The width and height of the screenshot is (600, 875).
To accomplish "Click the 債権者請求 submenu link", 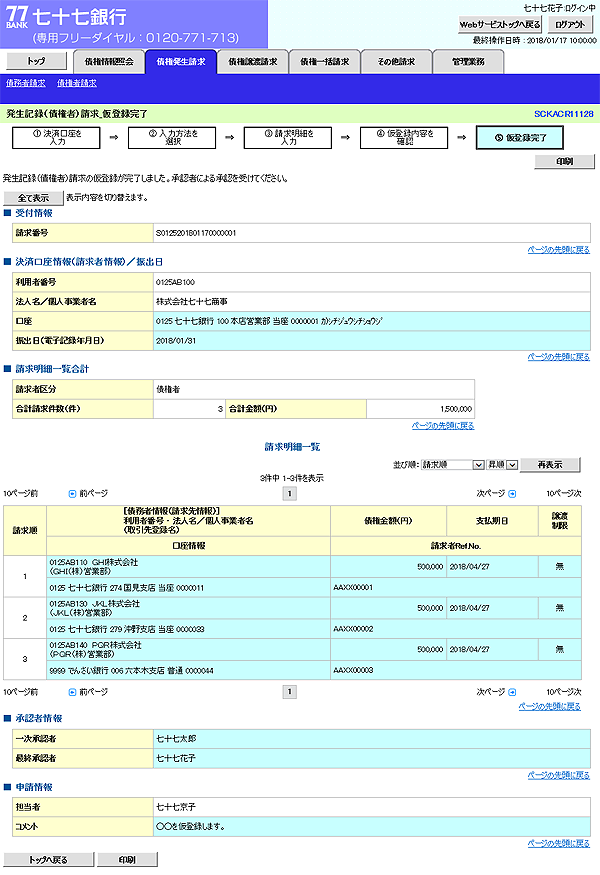I will click(76, 83).
